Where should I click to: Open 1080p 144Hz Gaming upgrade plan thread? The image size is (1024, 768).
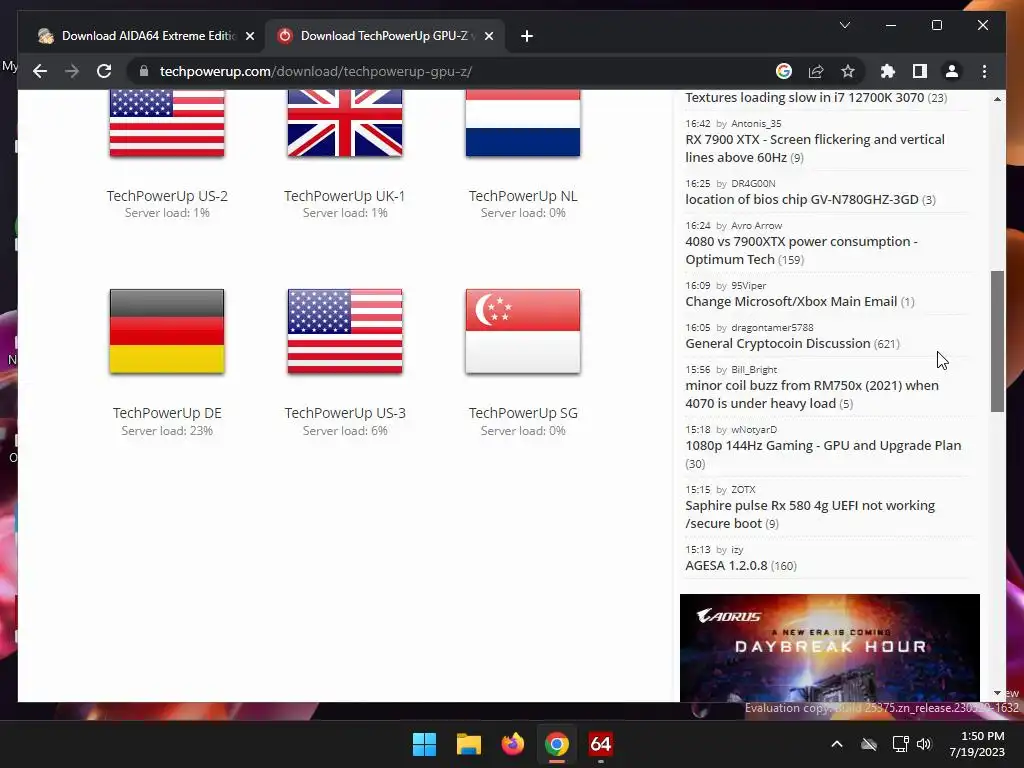[x=823, y=445]
